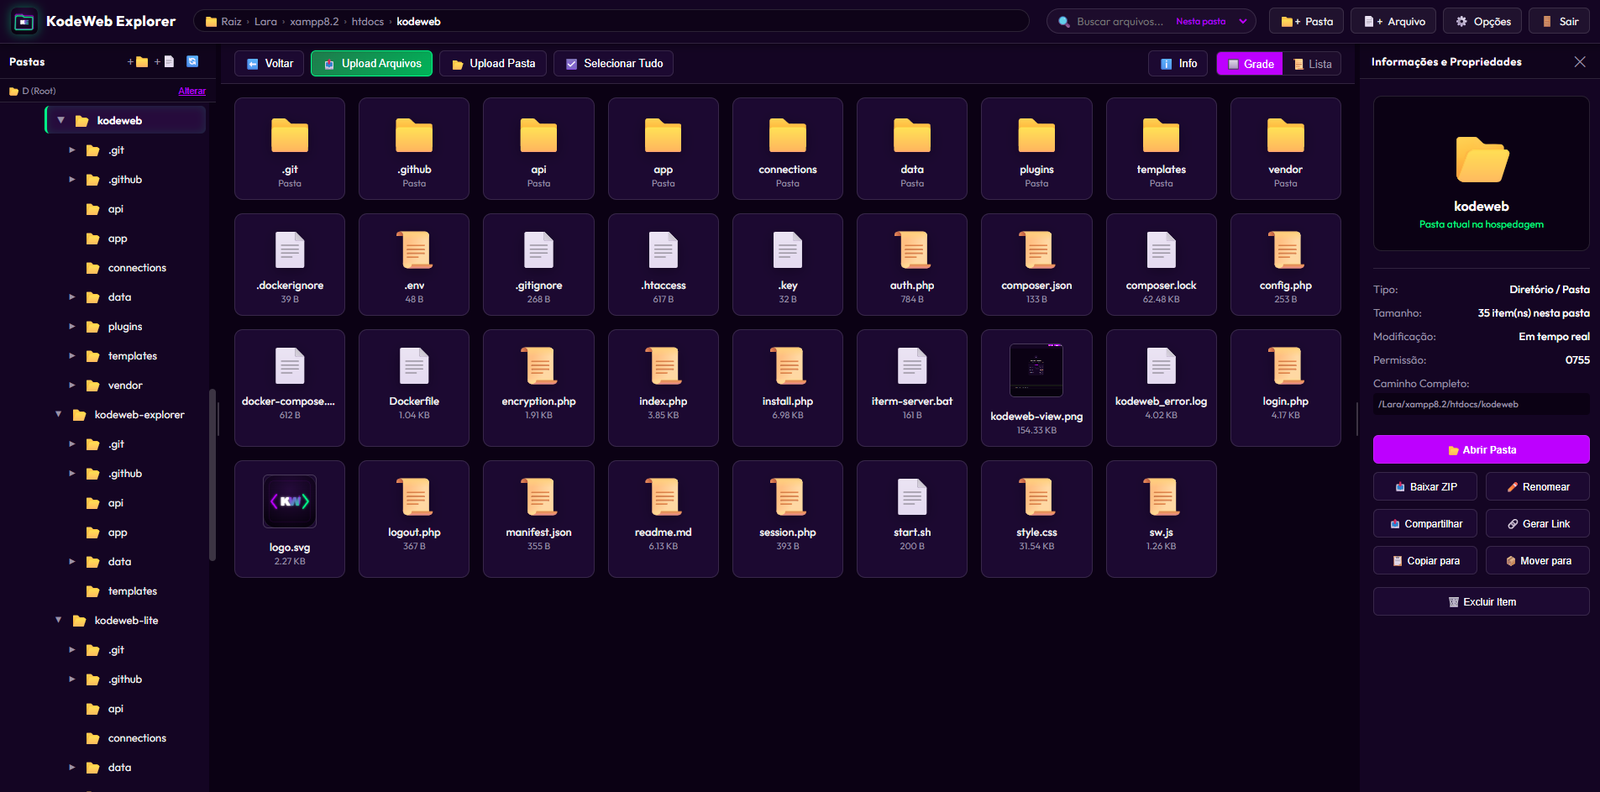Expand the .github node directly under kodeweb

click(x=72, y=179)
